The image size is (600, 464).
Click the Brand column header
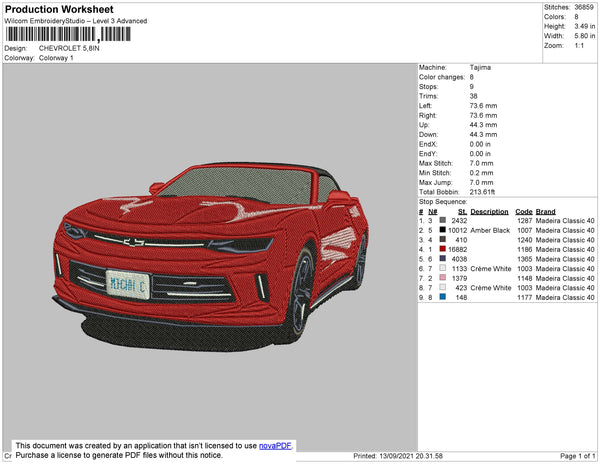click(545, 212)
